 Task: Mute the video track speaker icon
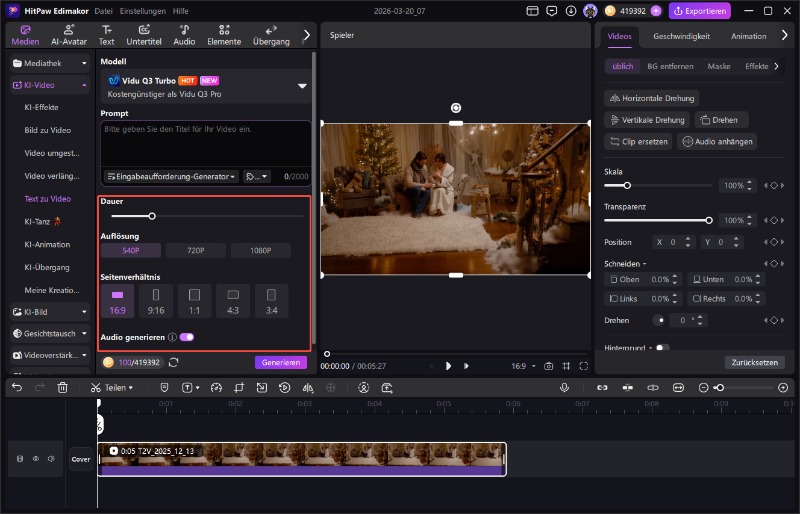tap(51, 459)
